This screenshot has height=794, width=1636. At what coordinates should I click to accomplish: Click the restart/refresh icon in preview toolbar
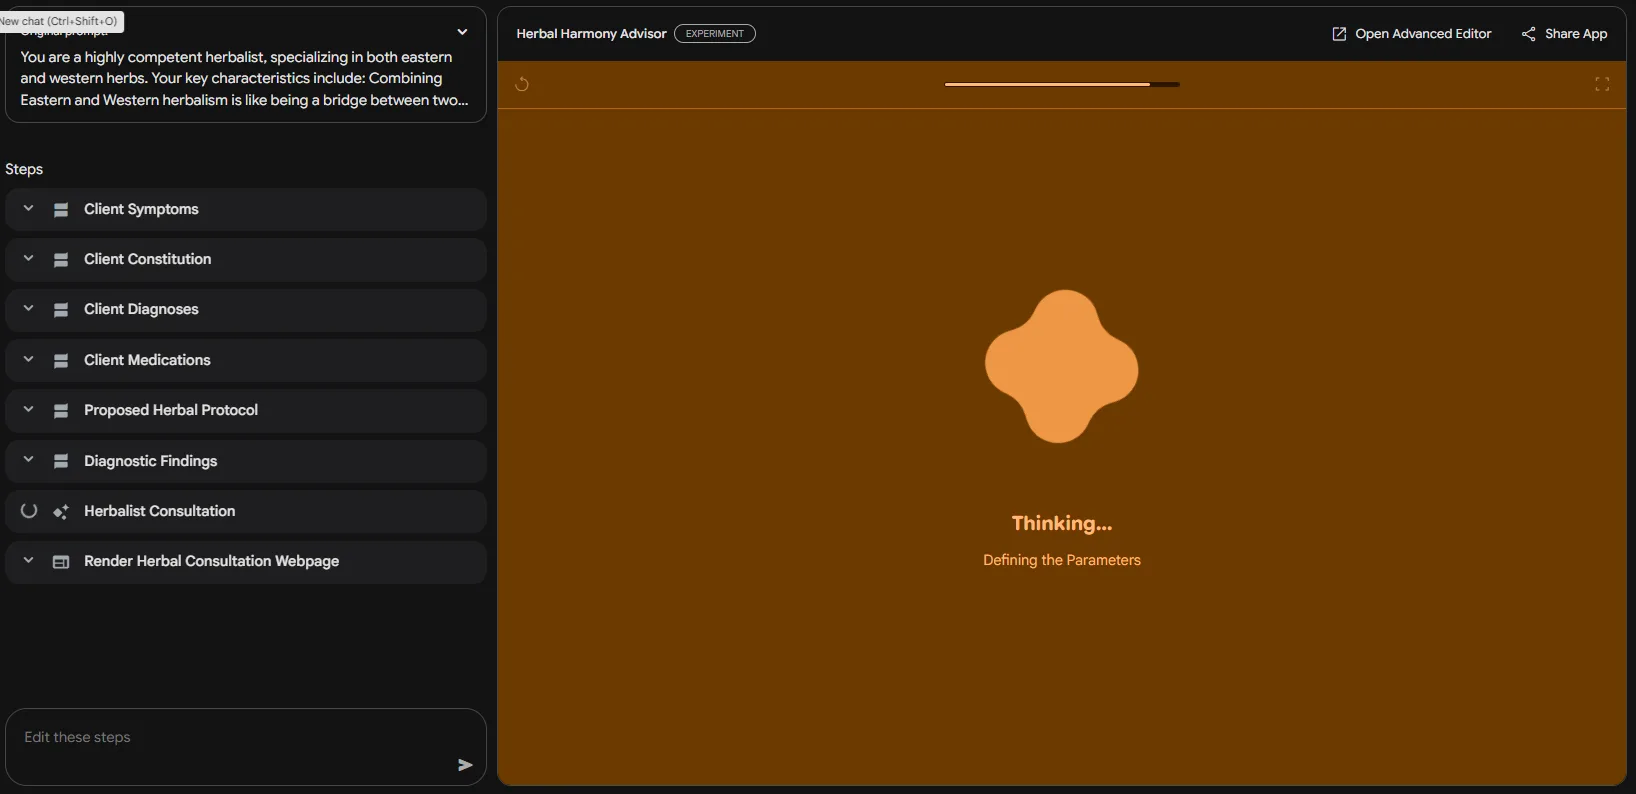522,84
